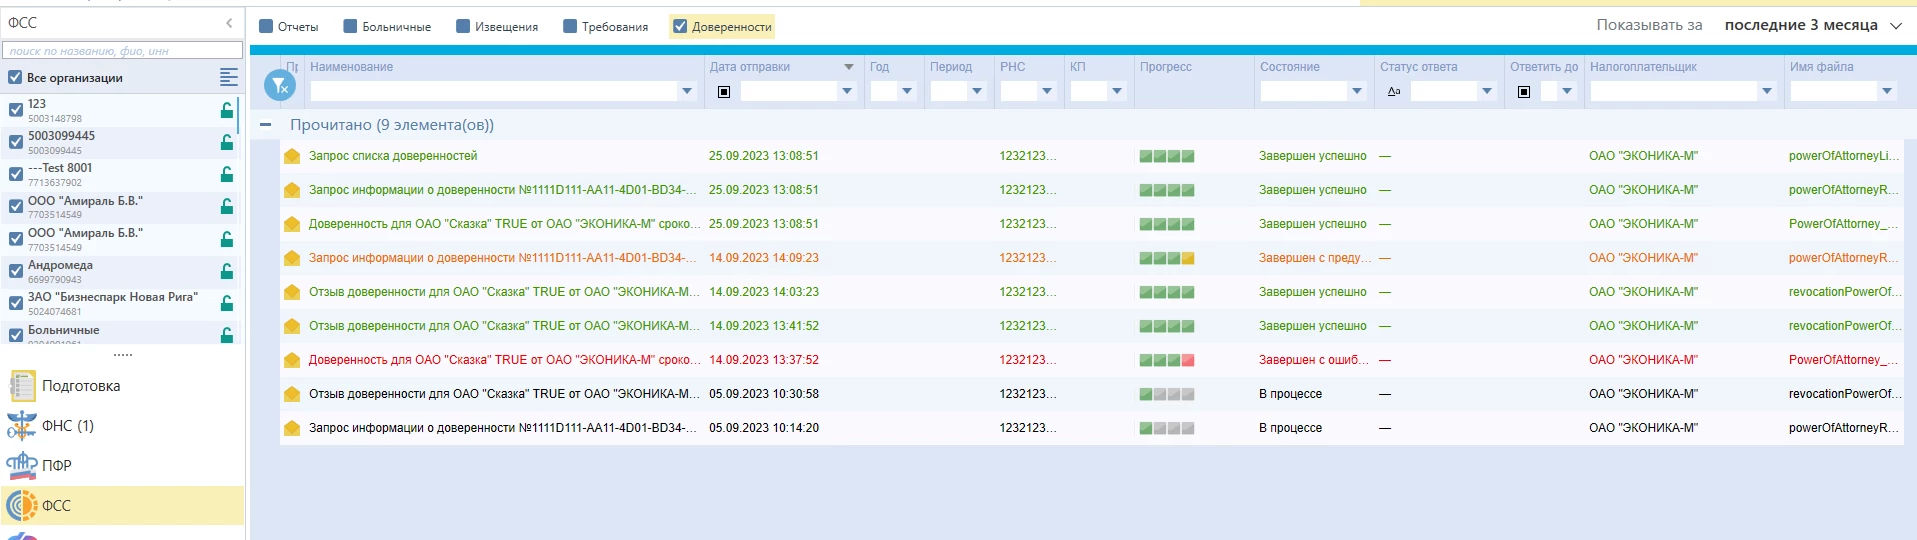Expand the Состояние column filter dropdown

1356,91
